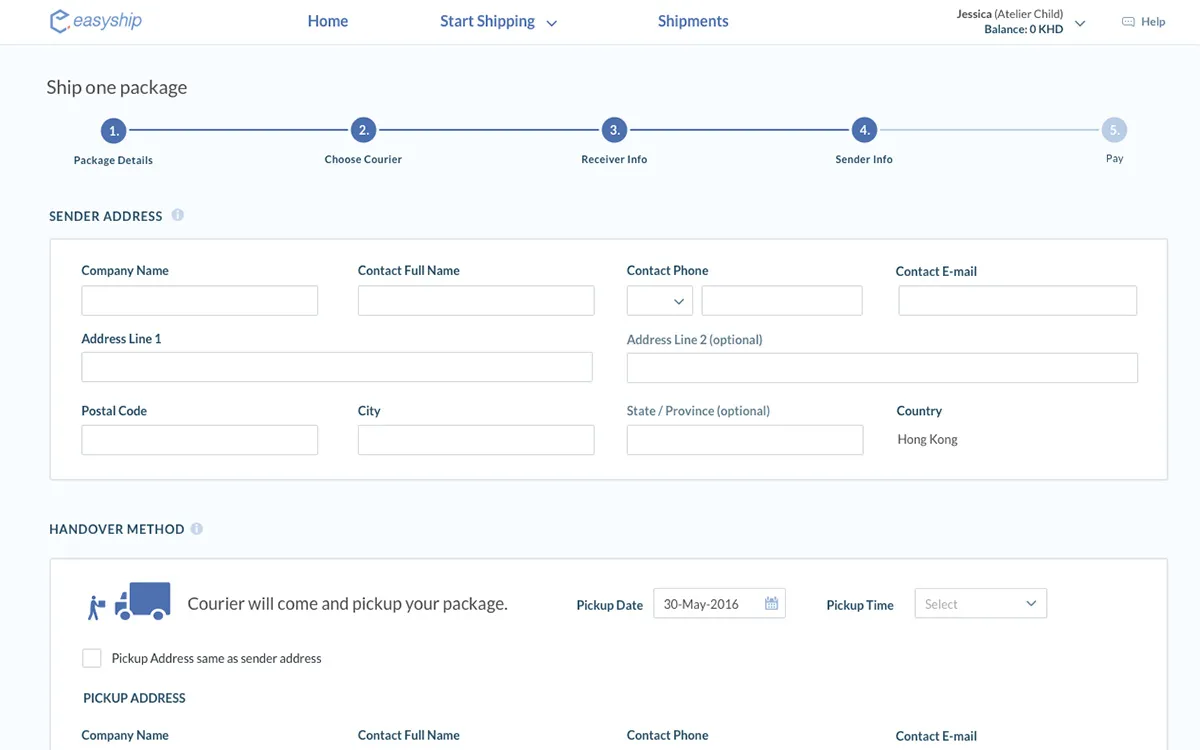1200x750 pixels.
Task: Open the Home page
Action: (328, 21)
